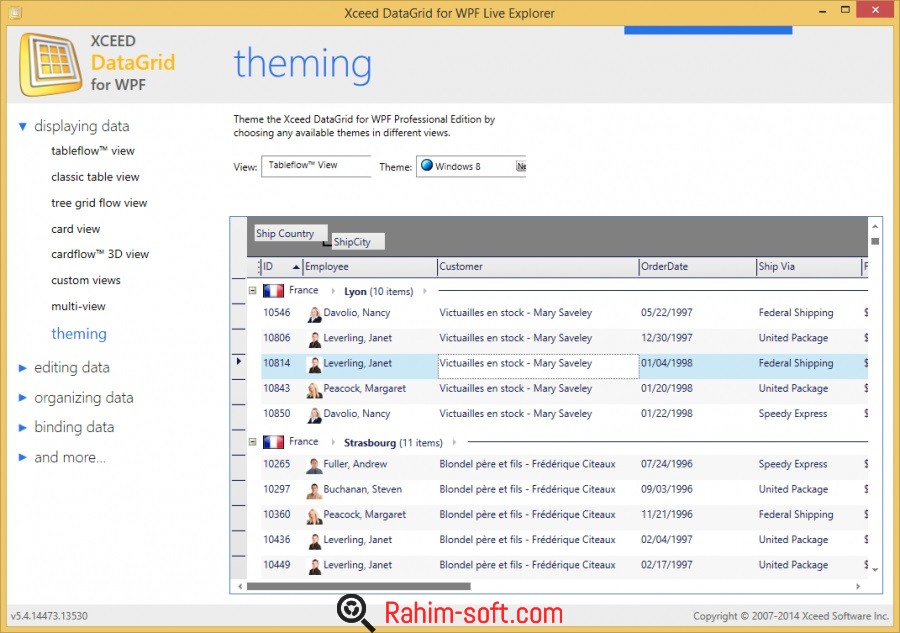900x633 pixels.
Task: Click the ShipCity group-by label
Action: click(x=358, y=242)
